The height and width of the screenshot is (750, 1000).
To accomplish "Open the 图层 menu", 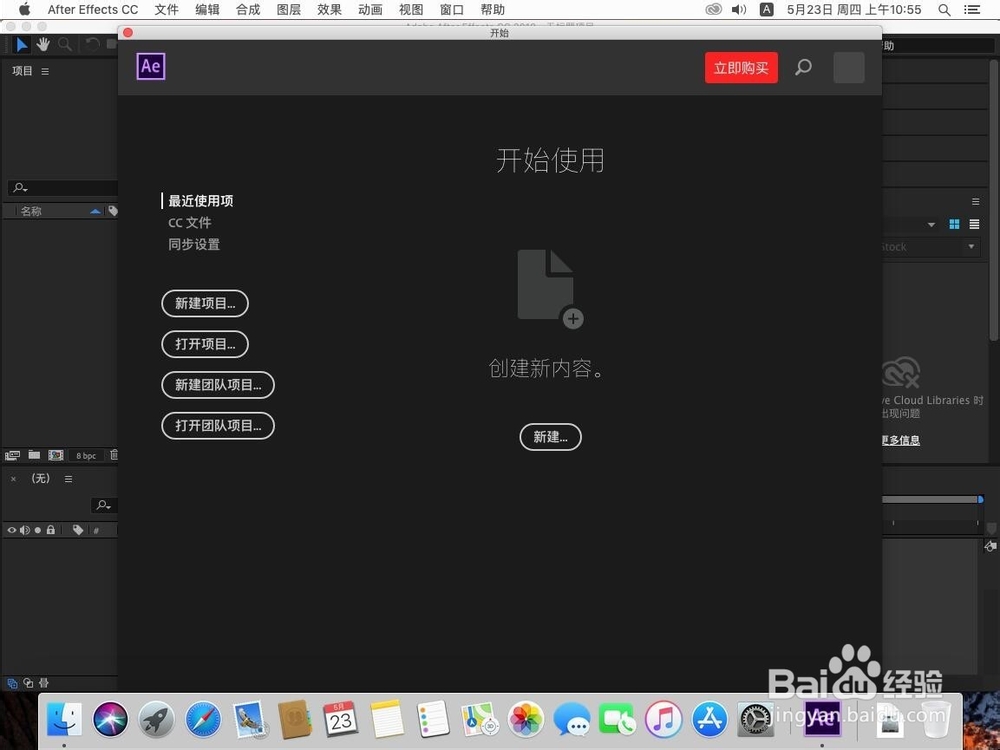I will click(289, 10).
